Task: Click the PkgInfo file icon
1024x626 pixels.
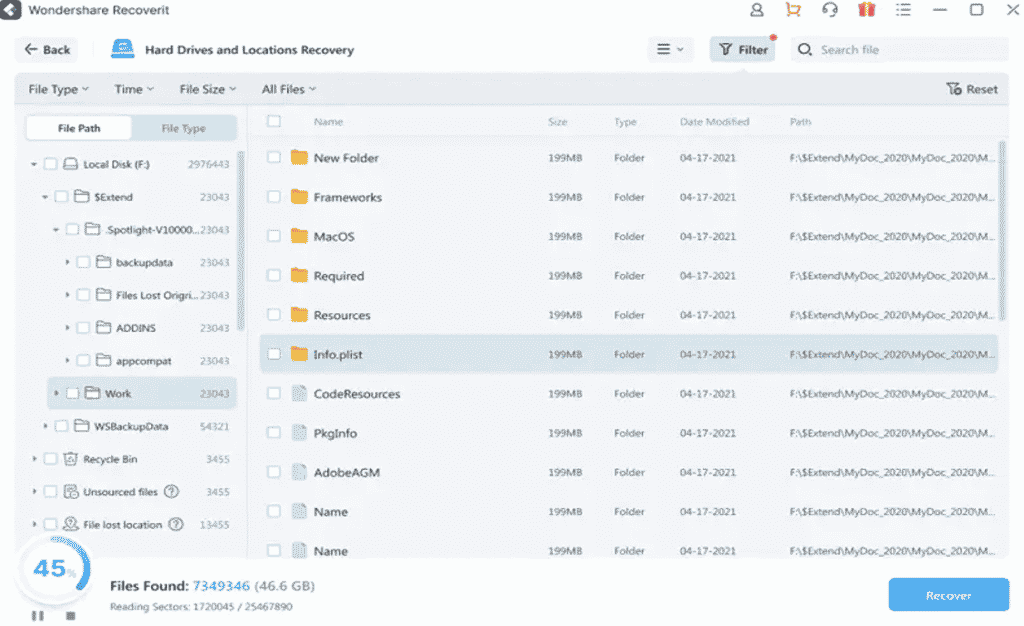Action: click(299, 433)
